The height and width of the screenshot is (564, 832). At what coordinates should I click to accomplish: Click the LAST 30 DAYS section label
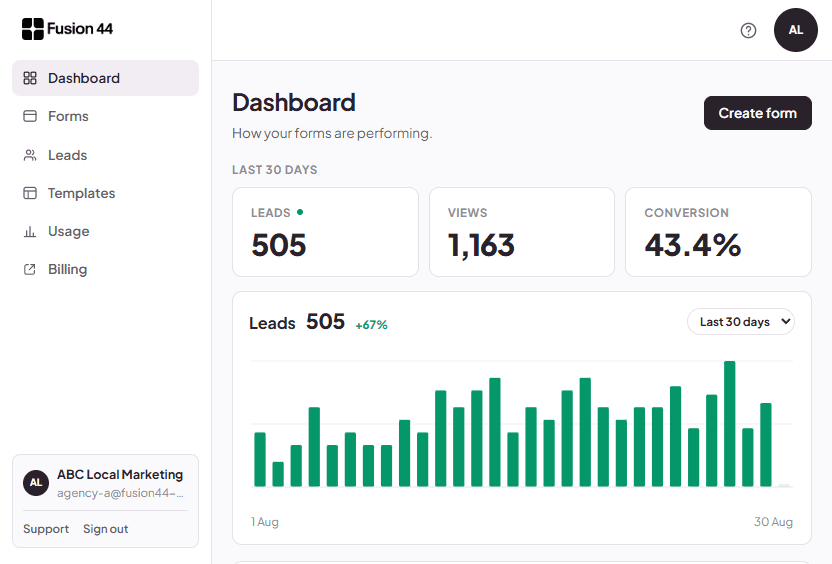pos(275,170)
